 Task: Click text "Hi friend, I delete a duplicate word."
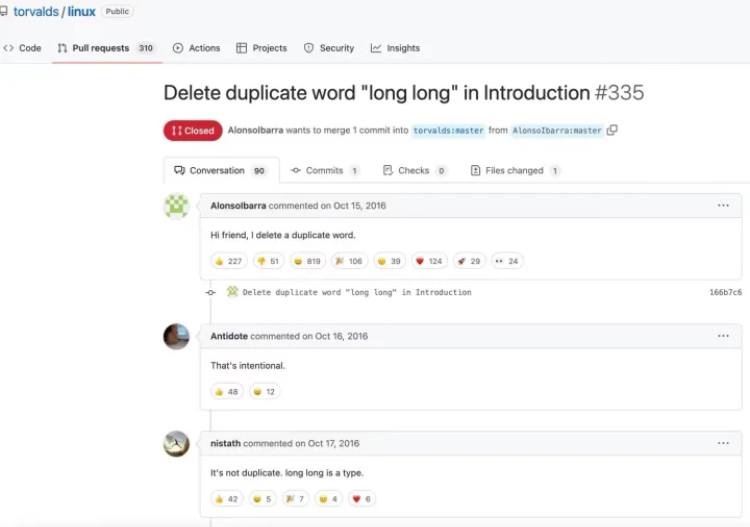click(283, 235)
